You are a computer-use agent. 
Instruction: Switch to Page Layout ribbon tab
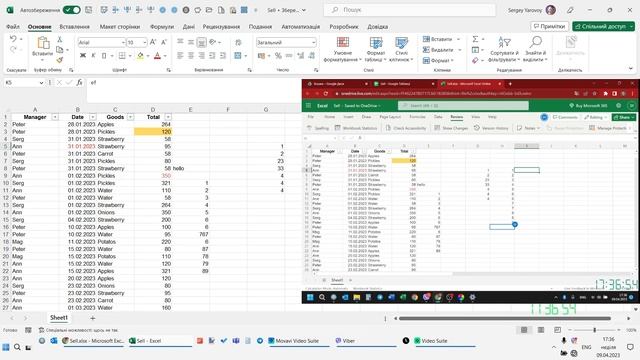pos(120,27)
